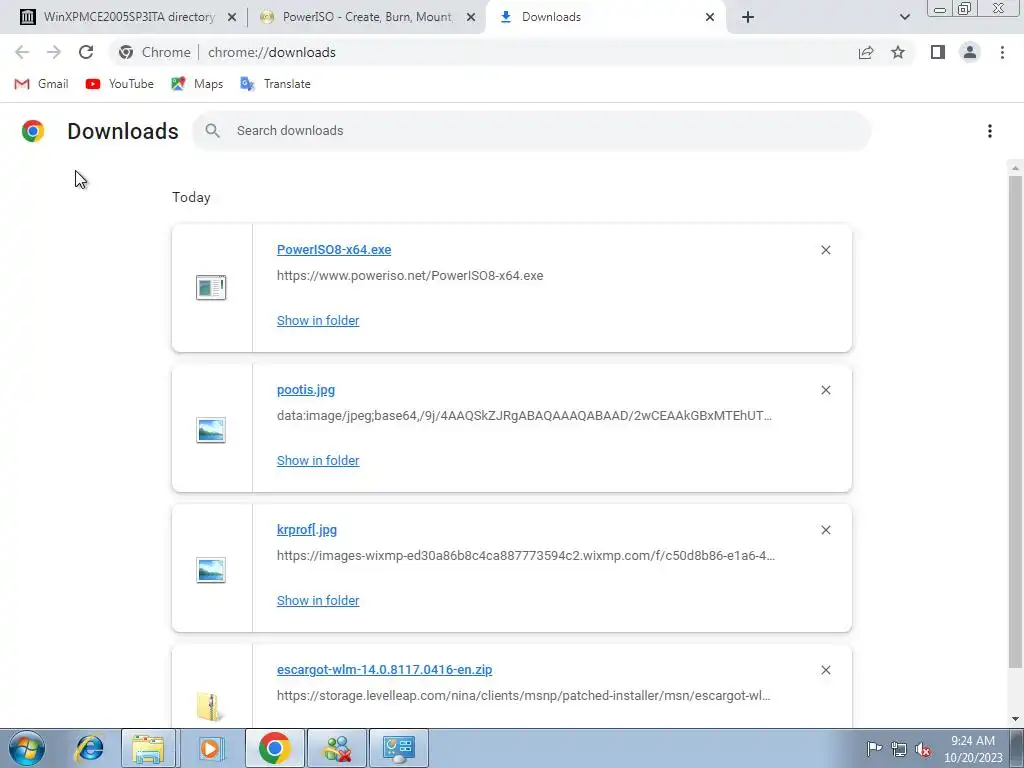Viewport: 1024px width, 768px height.
Task: Click the PowerISO8-x64.exe file icon
Action: click(211, 287)
